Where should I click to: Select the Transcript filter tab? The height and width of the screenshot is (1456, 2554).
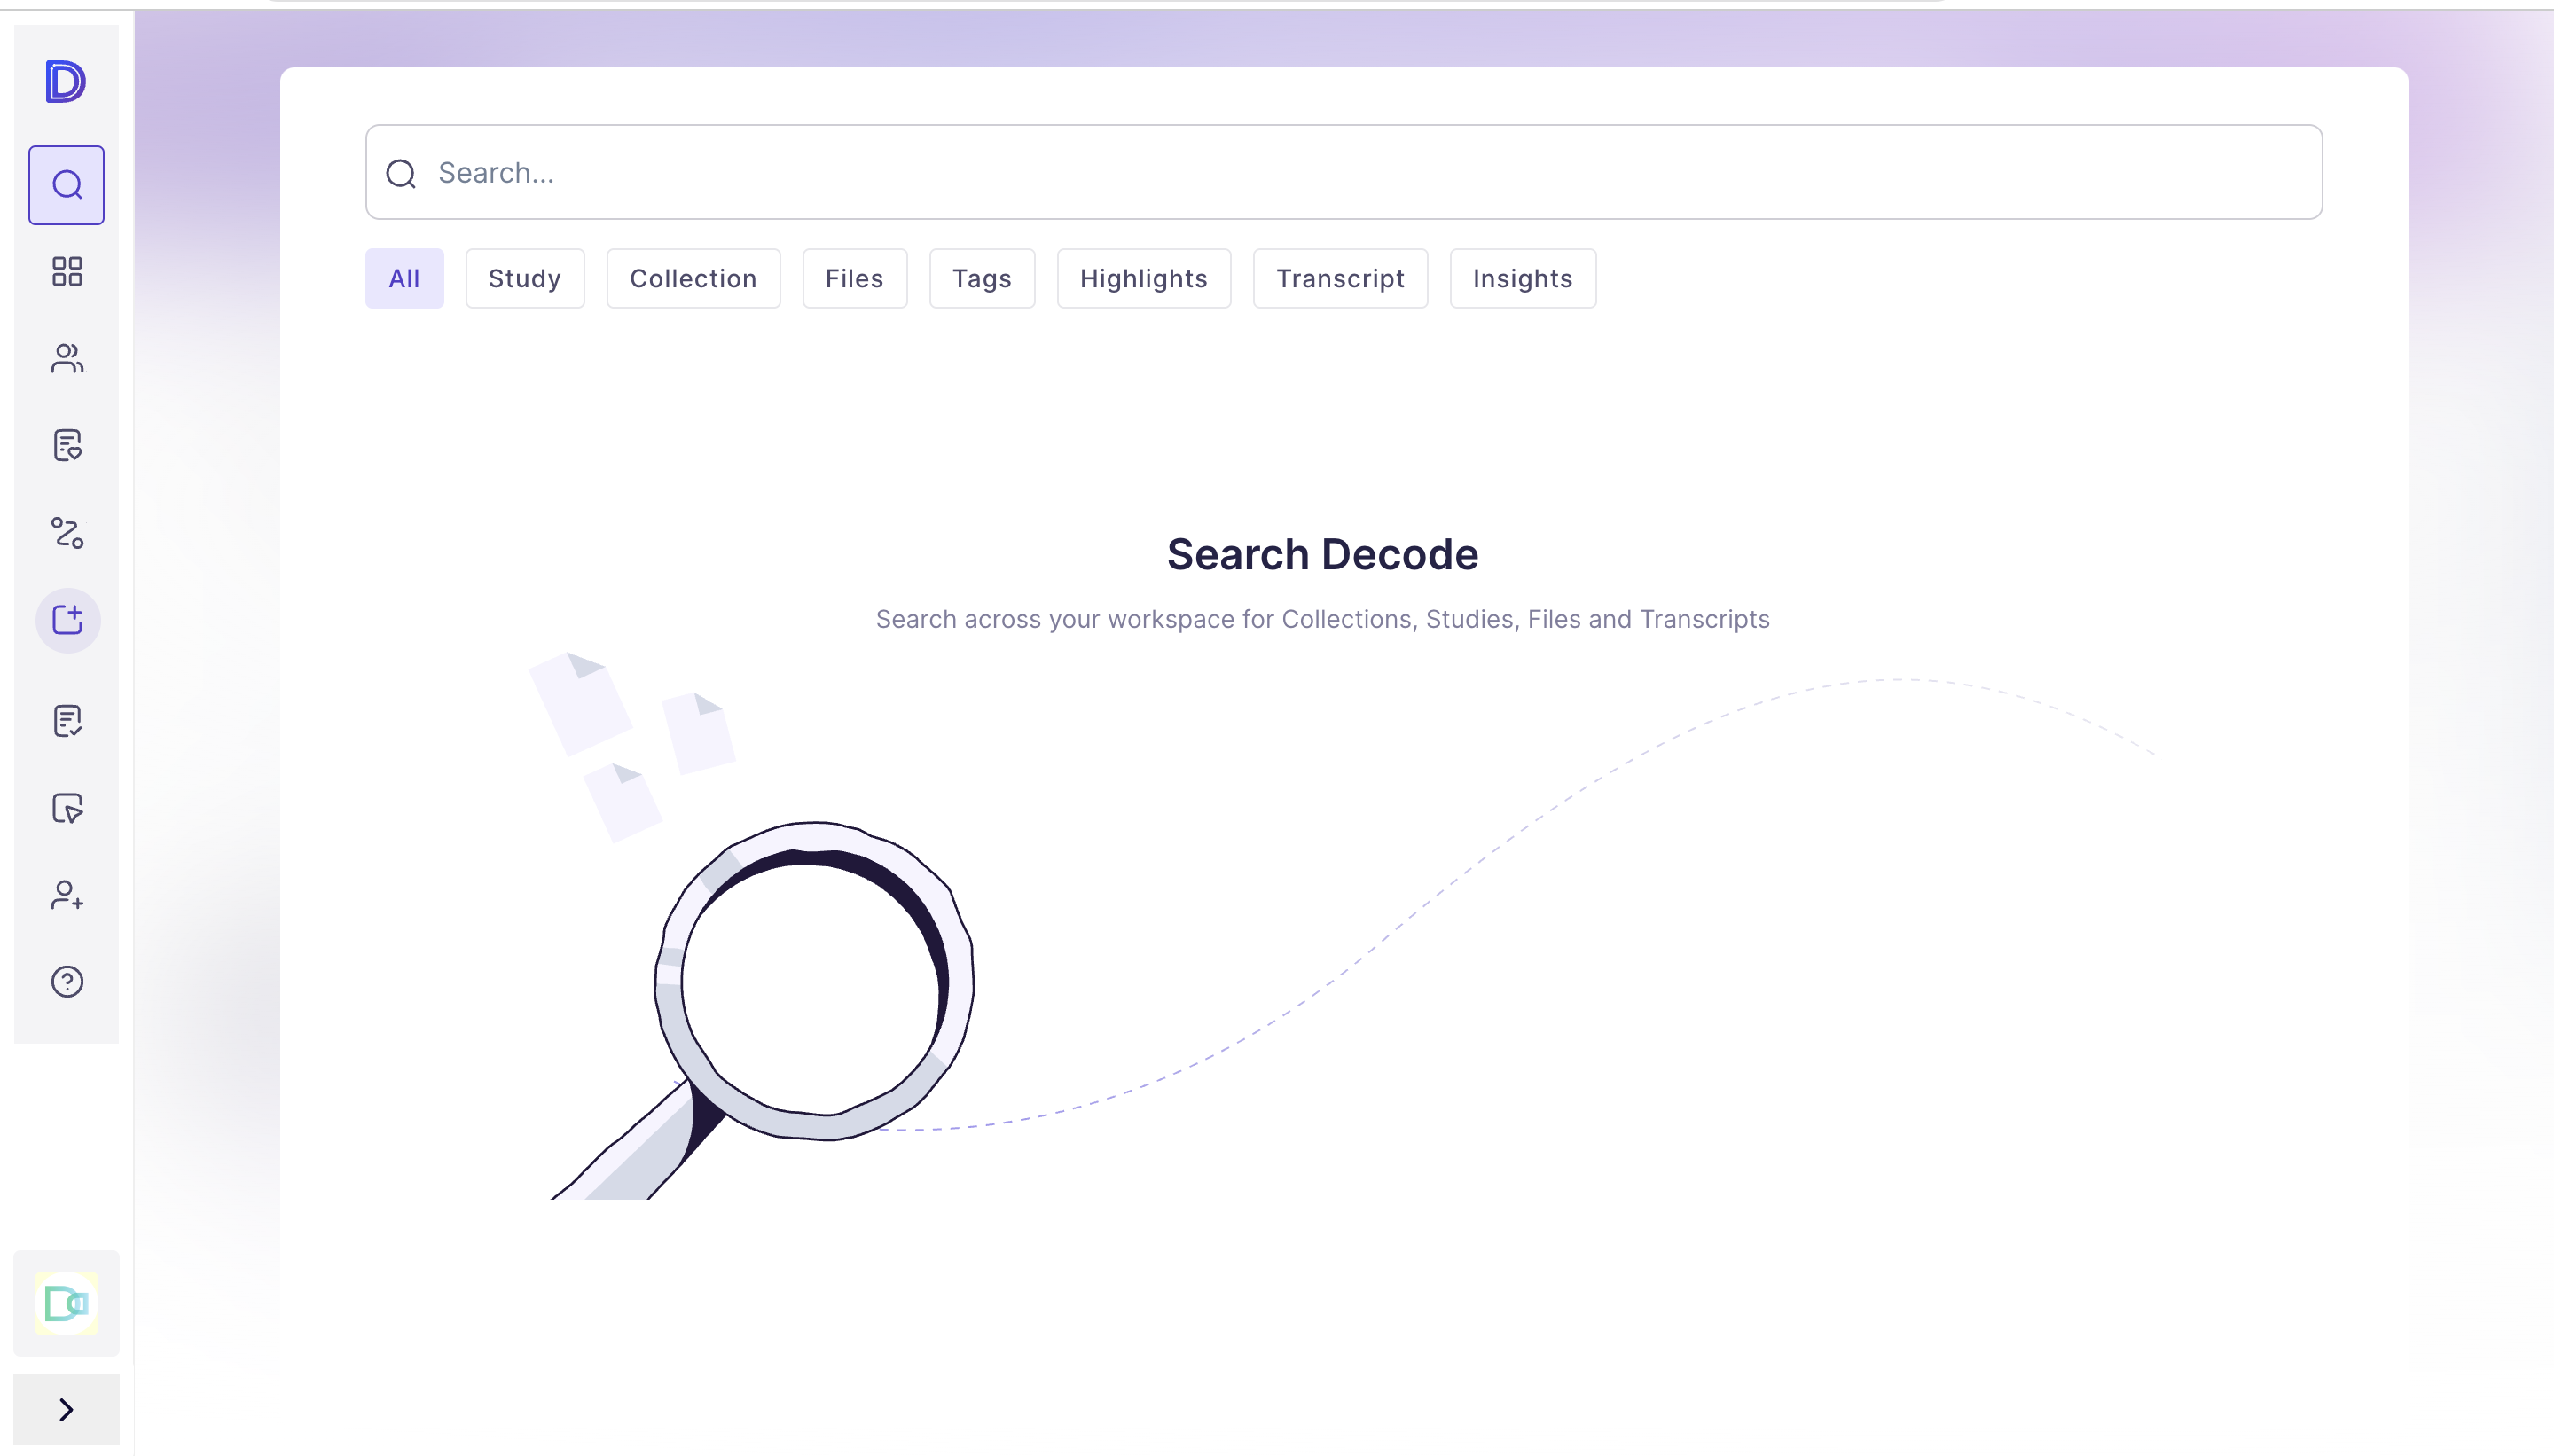(1340, 278)
